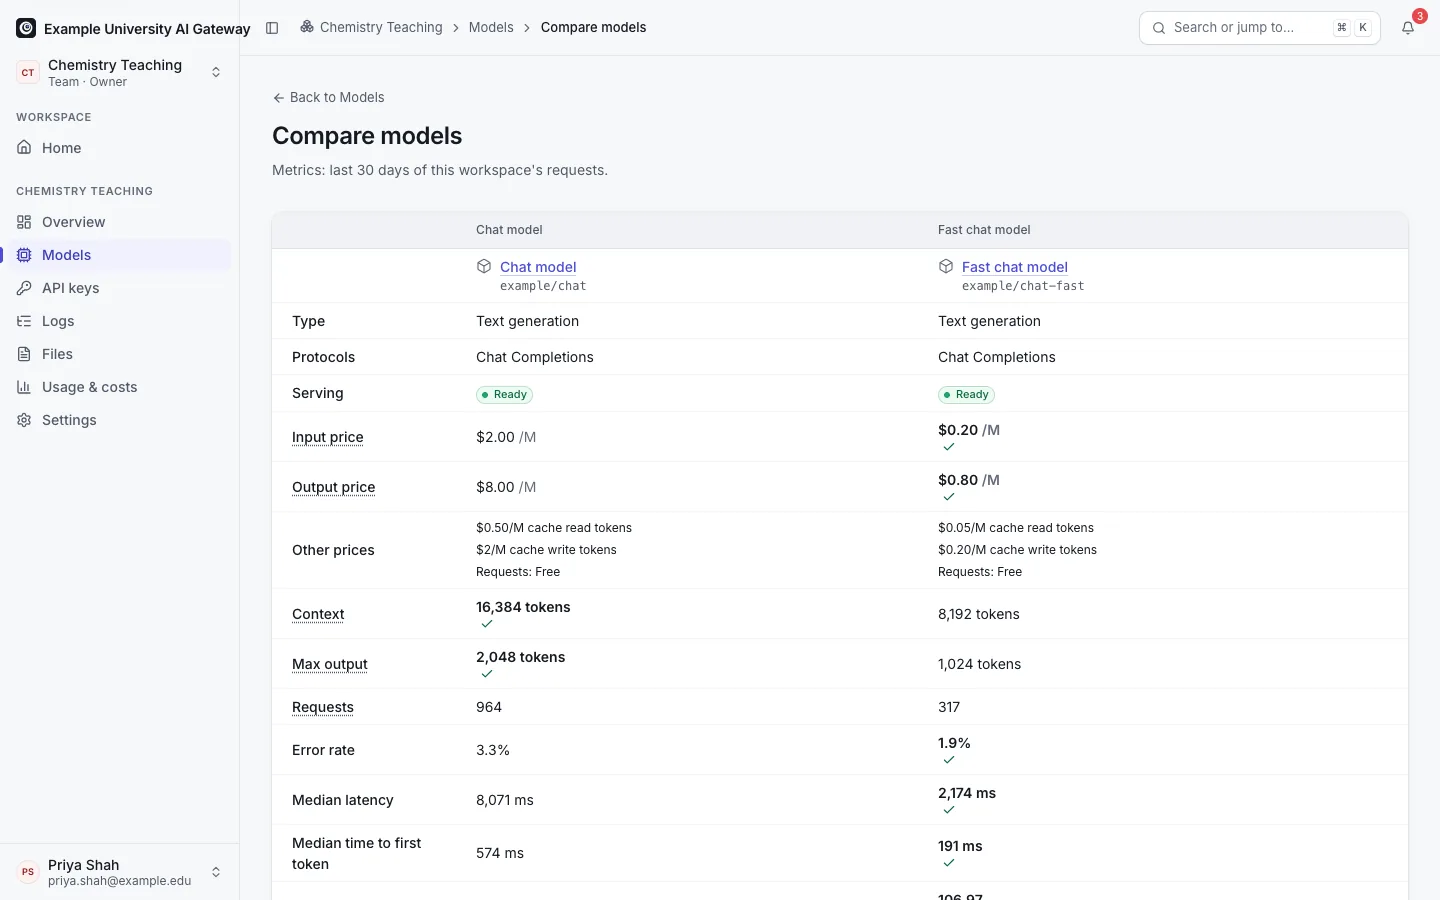The width and height of the screenshot is (1440, 900).
Task: Click Models breadcrumb
Action: click(x=491, y=27)
